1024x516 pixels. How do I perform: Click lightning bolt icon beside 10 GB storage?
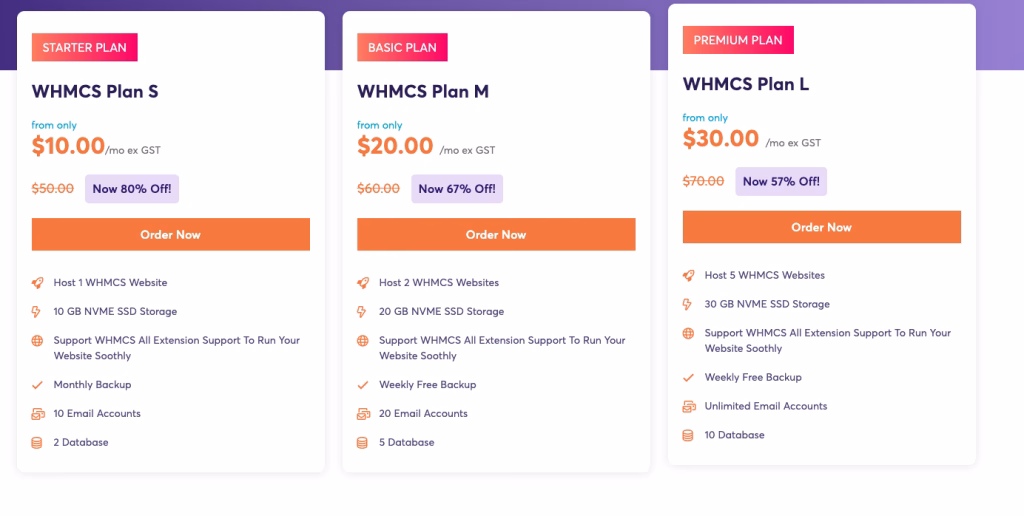tap(37, 312)
